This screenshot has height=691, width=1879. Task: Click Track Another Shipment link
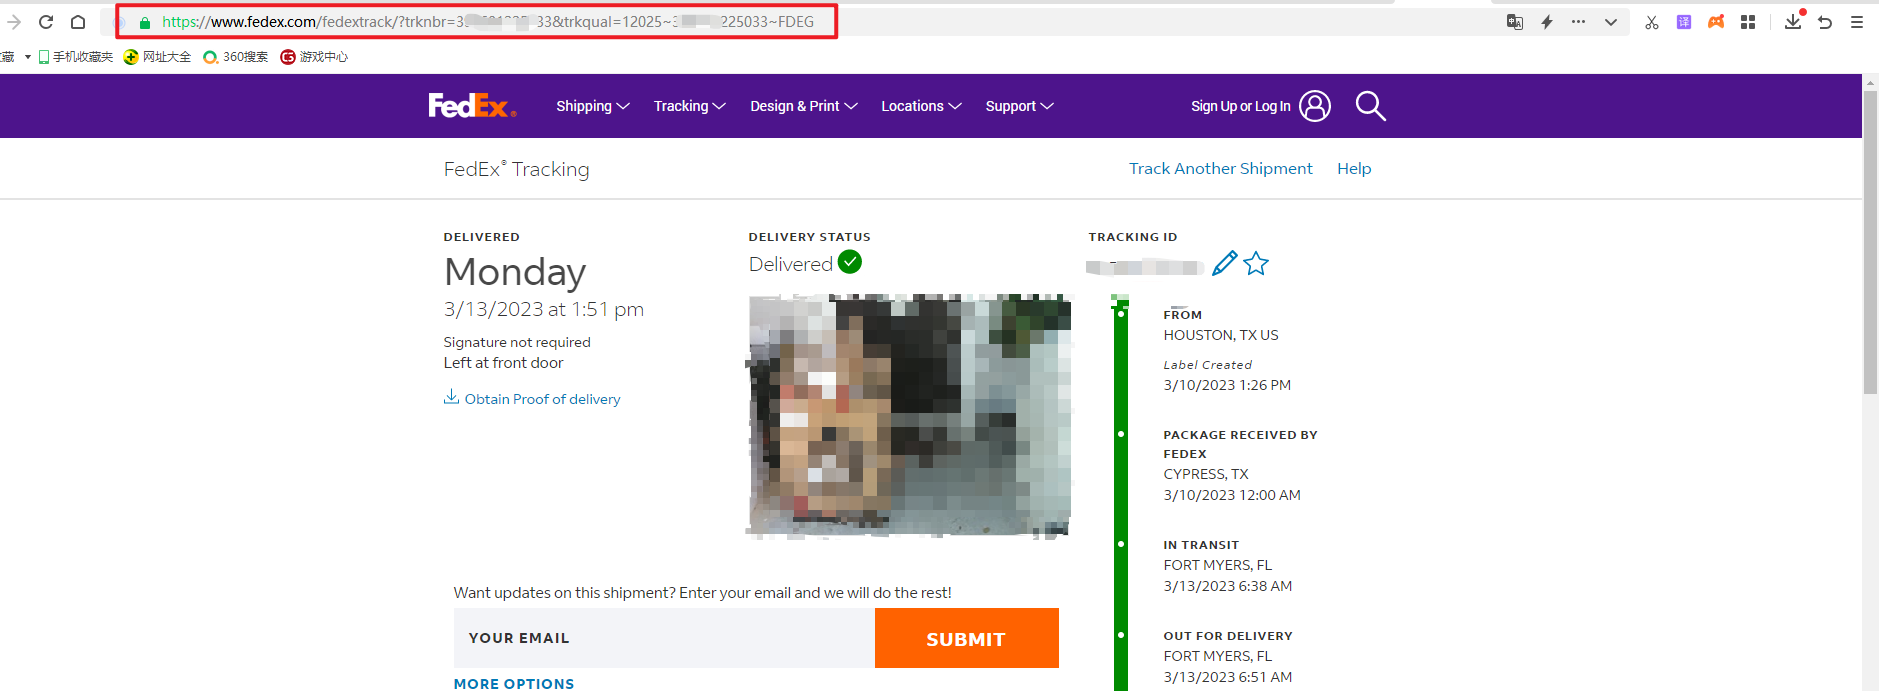point(1221,169)
